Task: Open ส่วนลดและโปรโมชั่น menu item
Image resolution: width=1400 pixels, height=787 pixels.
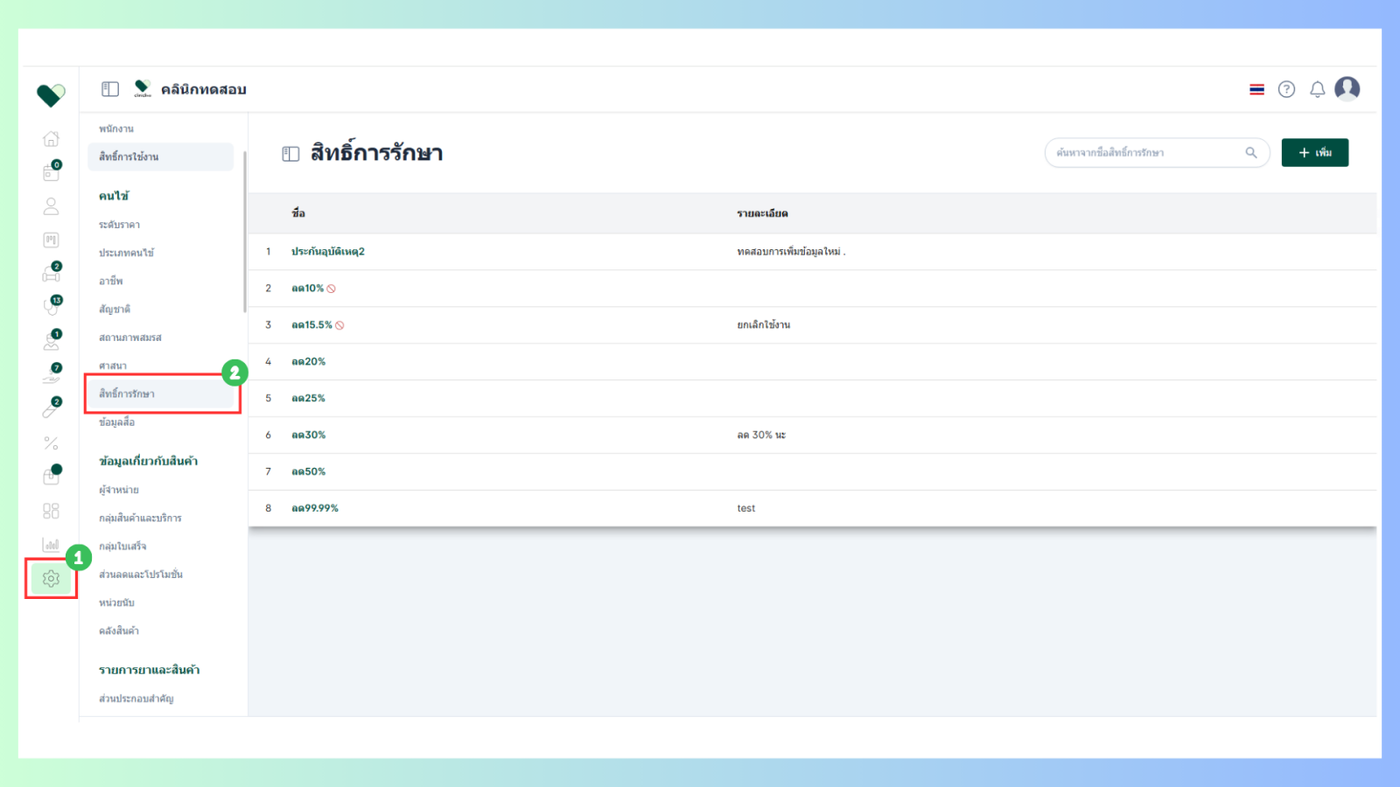Action: 141,575
